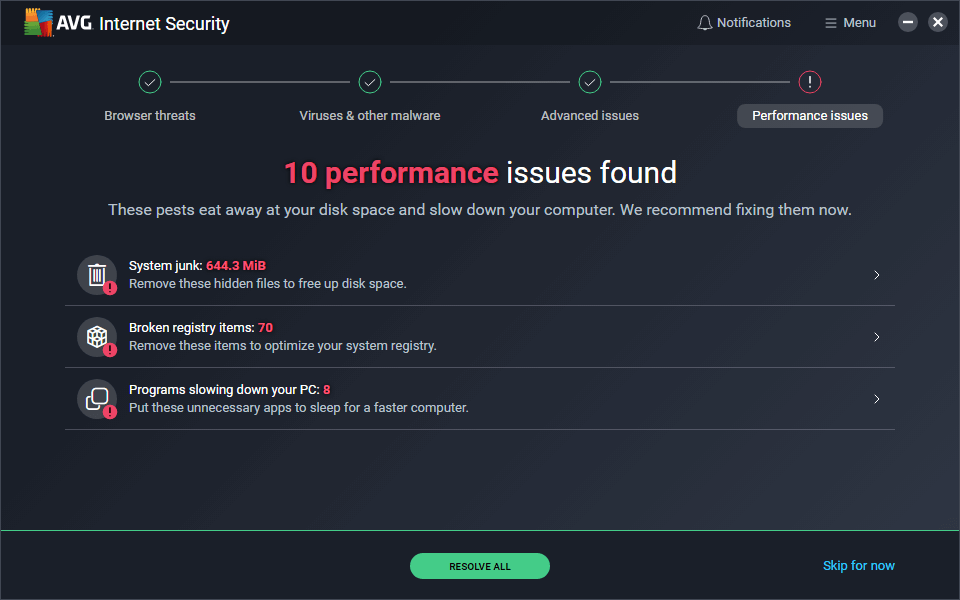Click the AVG logo icon

[40, 23]
